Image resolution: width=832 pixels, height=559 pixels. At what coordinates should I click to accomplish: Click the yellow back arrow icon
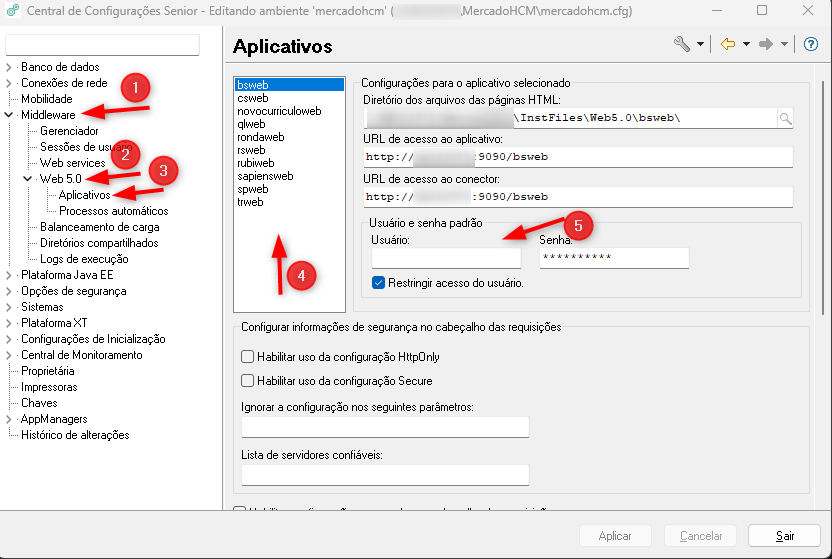coord(728,45)
